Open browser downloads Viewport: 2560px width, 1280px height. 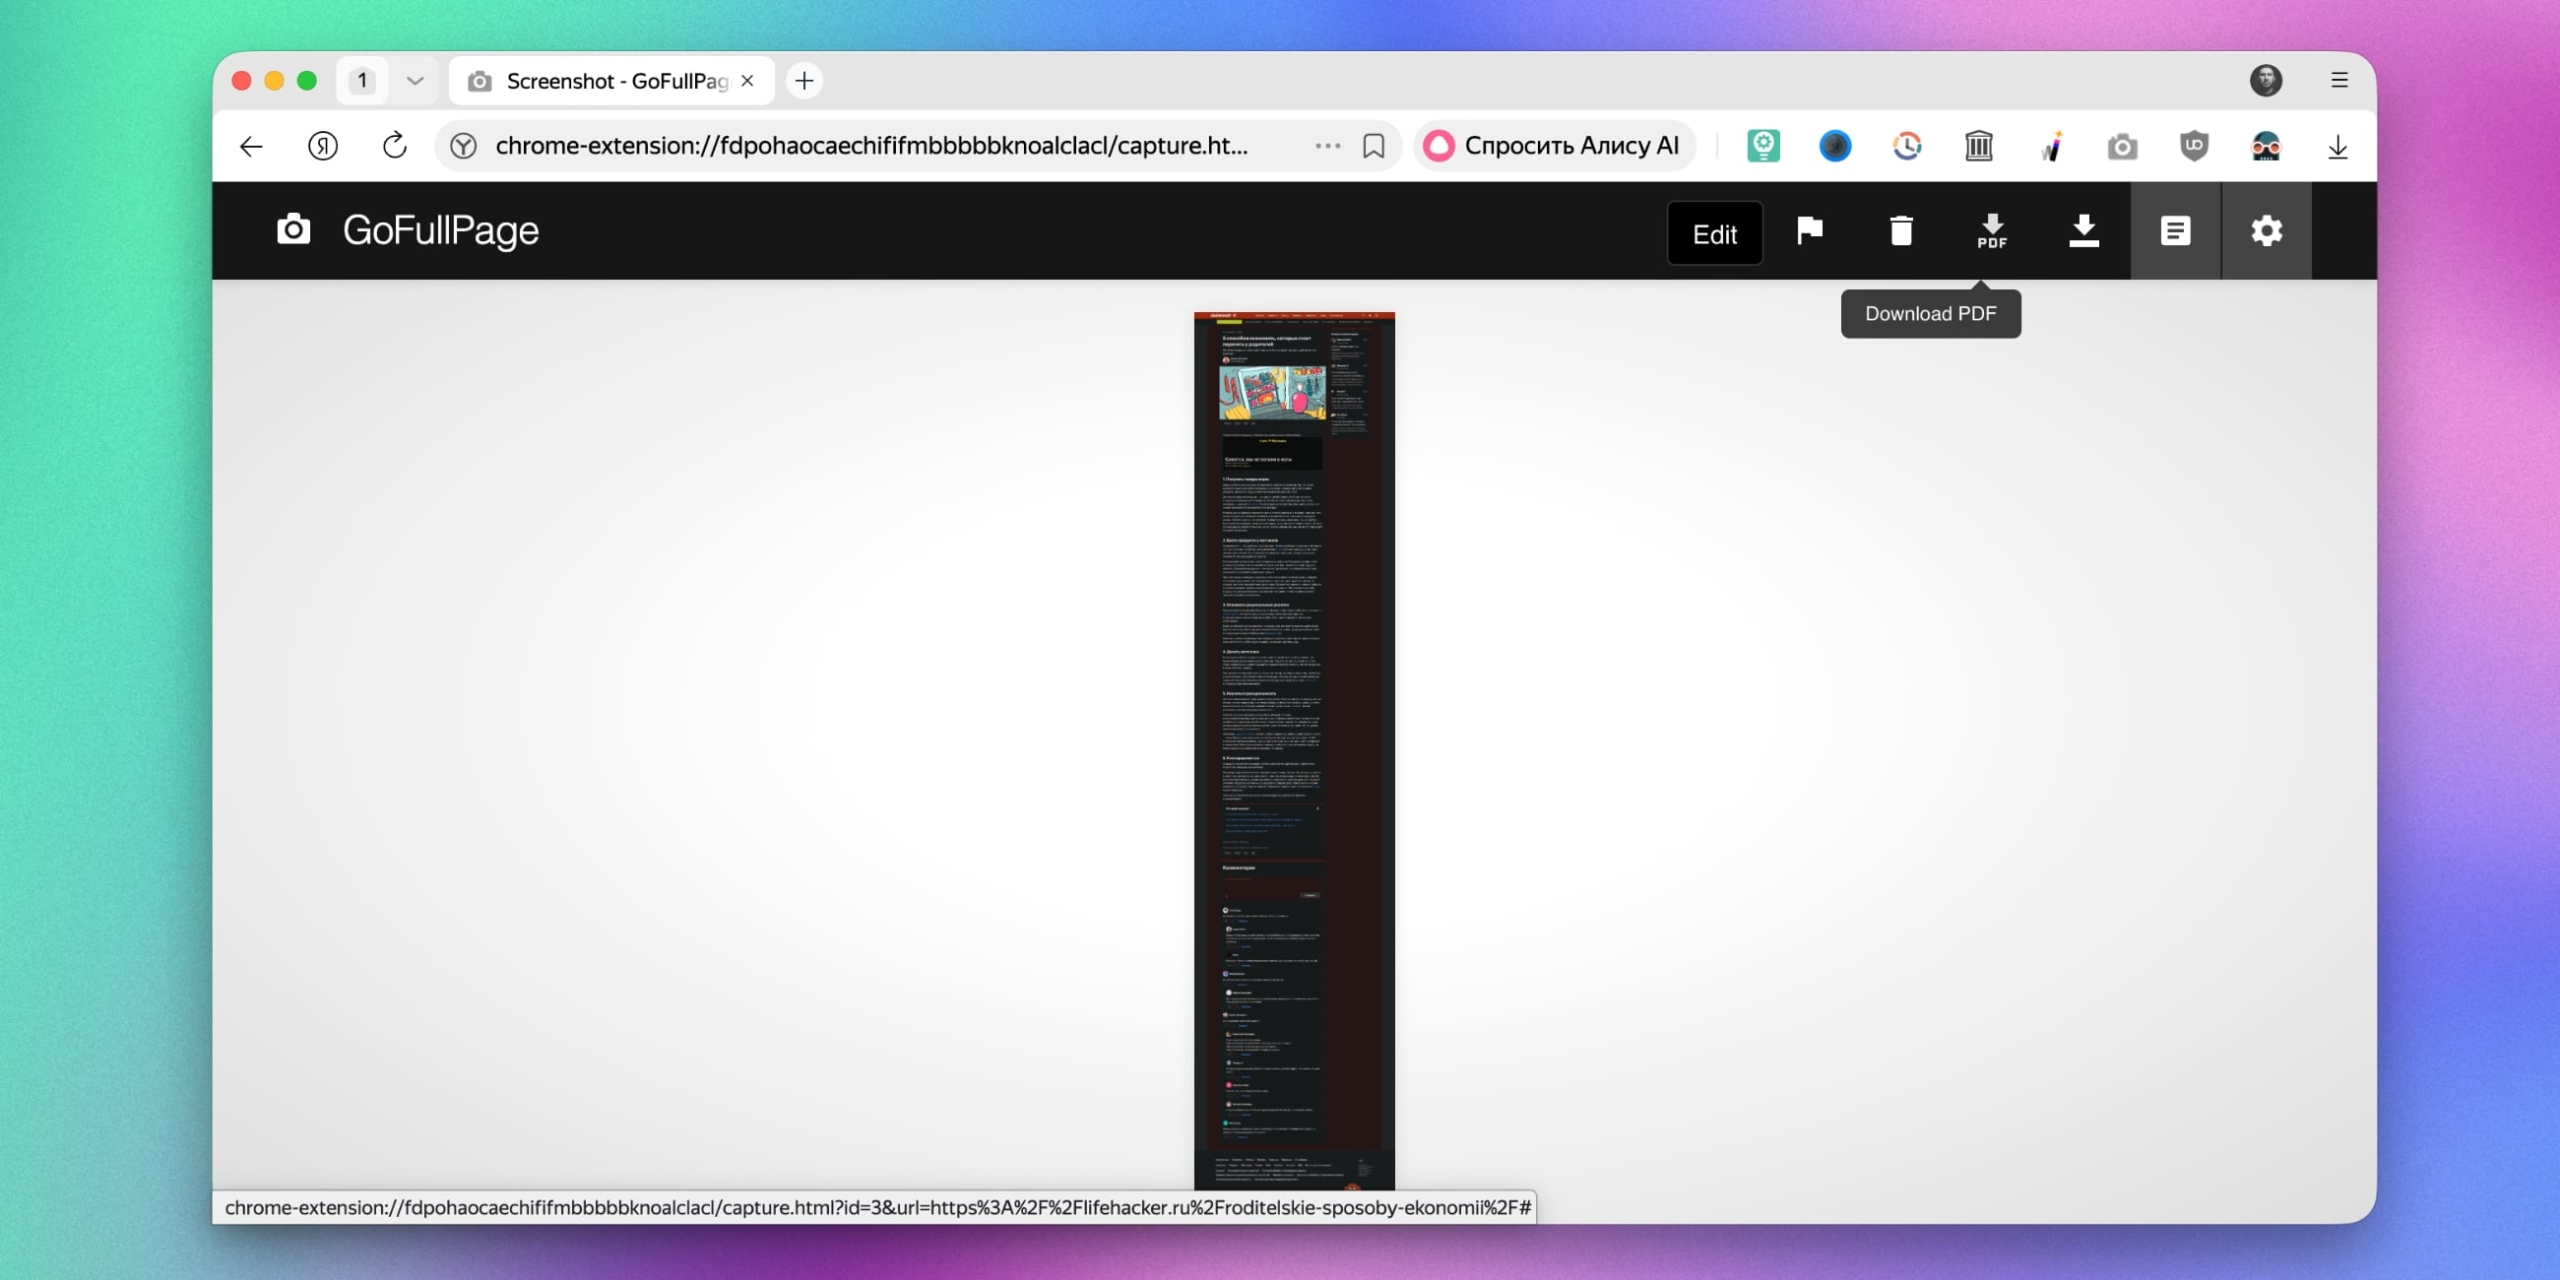click(2338, 147)
